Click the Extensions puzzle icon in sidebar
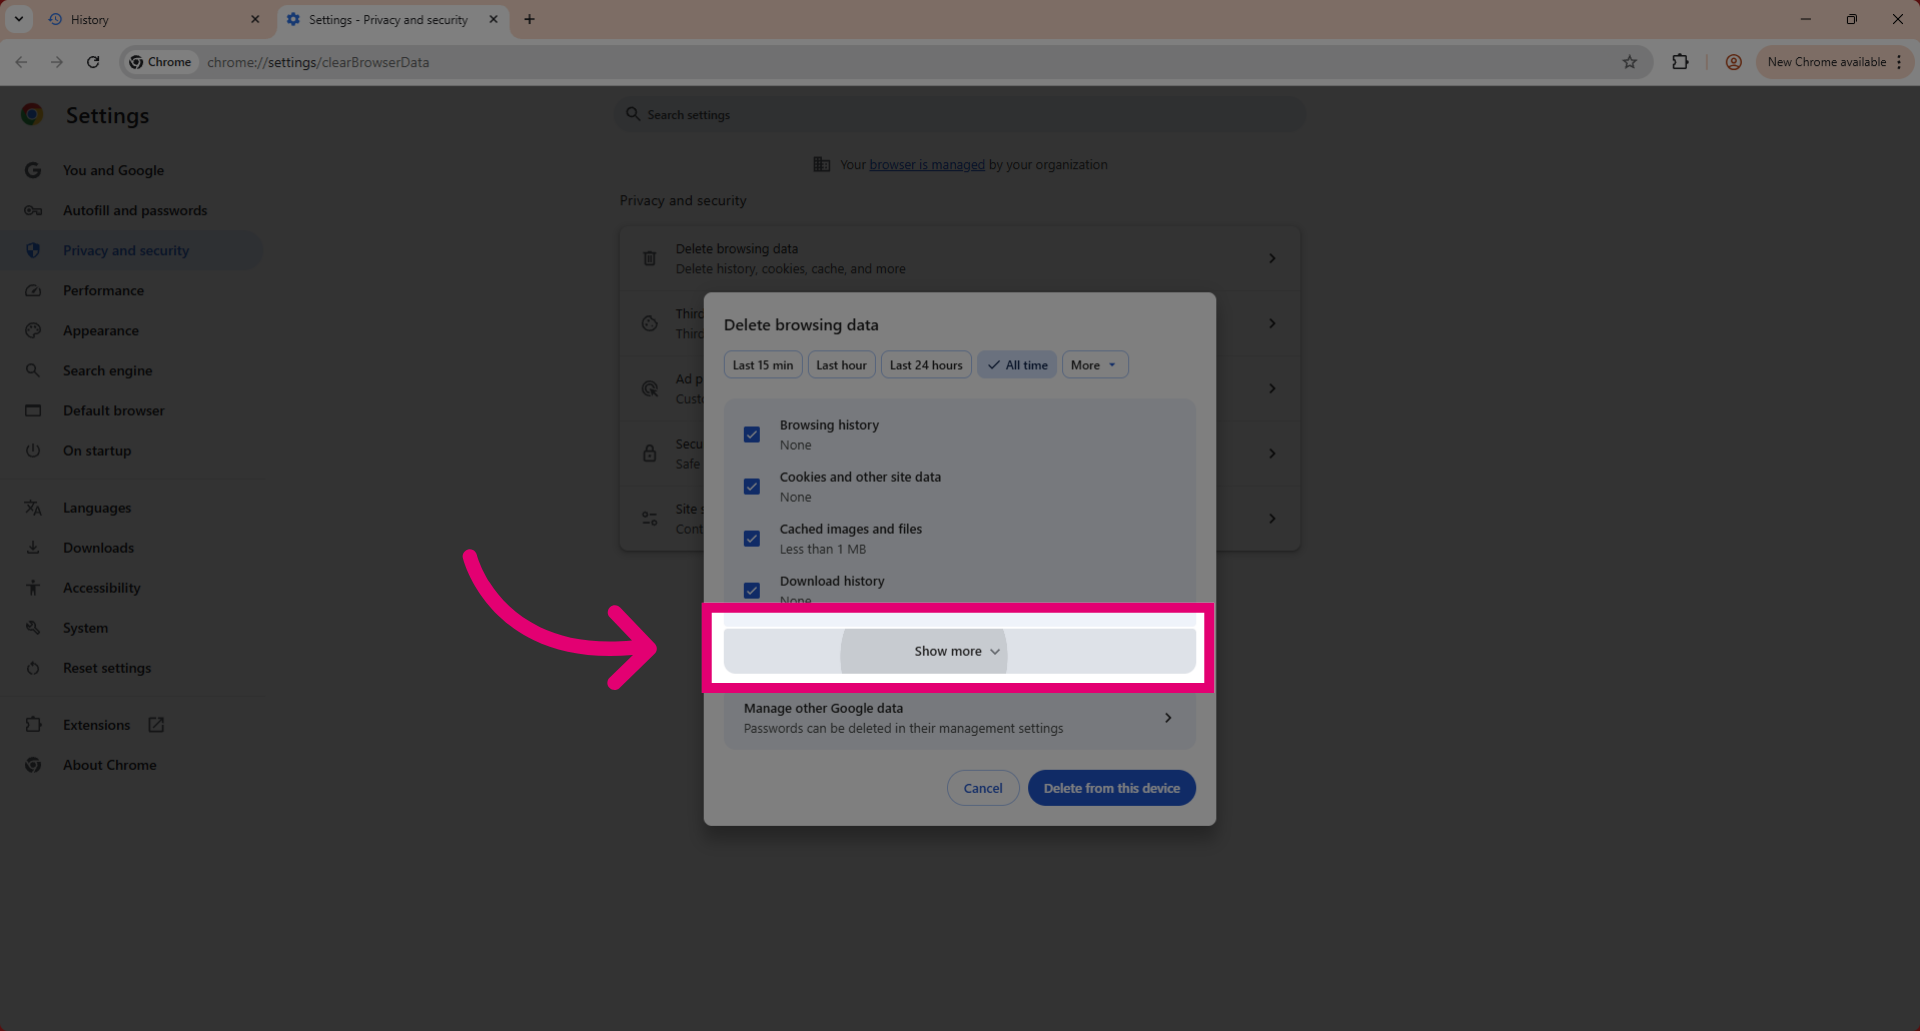This screenshot has height=1031, width=1920. pos(33,725)
